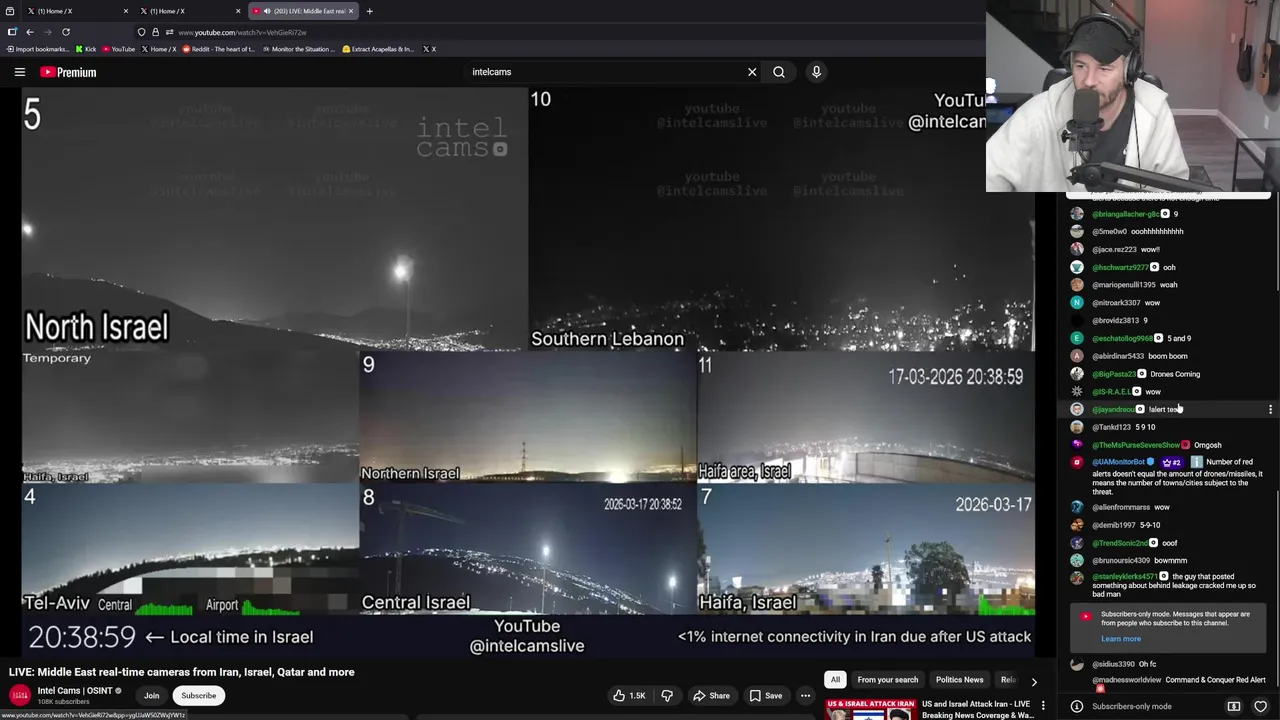The width and height of the screenshot is (1280, 720).
Task: Show more filter chips with right arrow
Action: click(x=1034, y=681)
